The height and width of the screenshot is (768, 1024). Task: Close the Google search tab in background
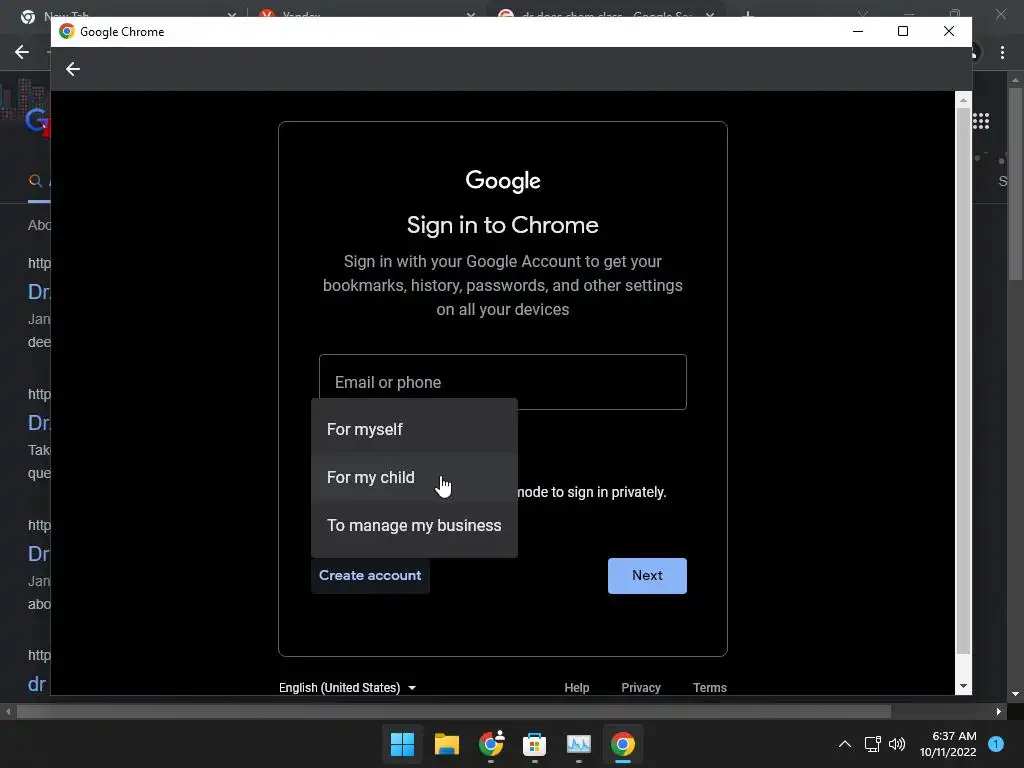pos(710,14)
